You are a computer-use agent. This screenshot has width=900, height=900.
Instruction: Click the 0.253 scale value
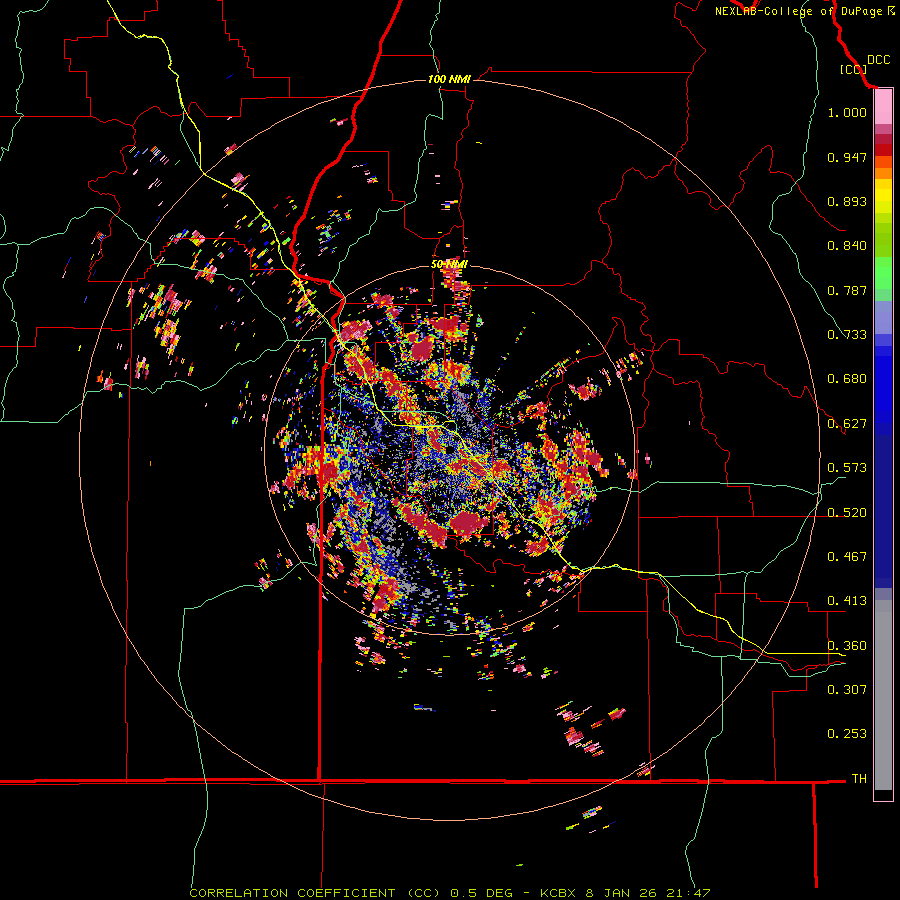[x=847, y=734]
